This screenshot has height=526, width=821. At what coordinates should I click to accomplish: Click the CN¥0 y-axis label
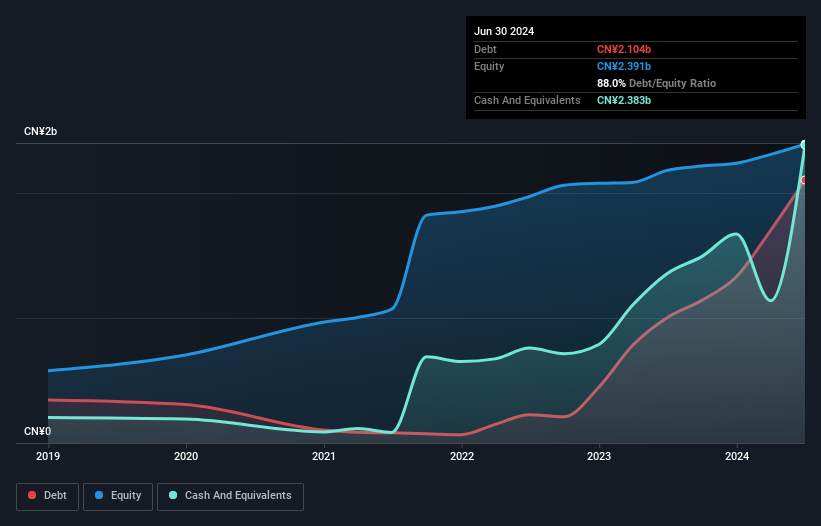click(x=38, y=431)
